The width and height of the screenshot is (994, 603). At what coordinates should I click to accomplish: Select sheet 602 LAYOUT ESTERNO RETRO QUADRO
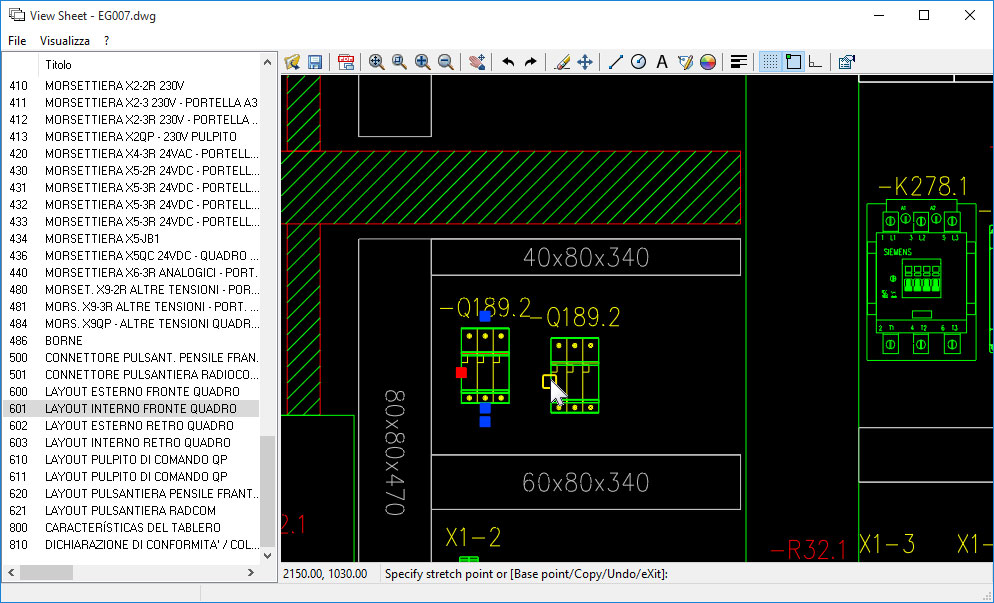pyautogui.click(x=131, y=426)
